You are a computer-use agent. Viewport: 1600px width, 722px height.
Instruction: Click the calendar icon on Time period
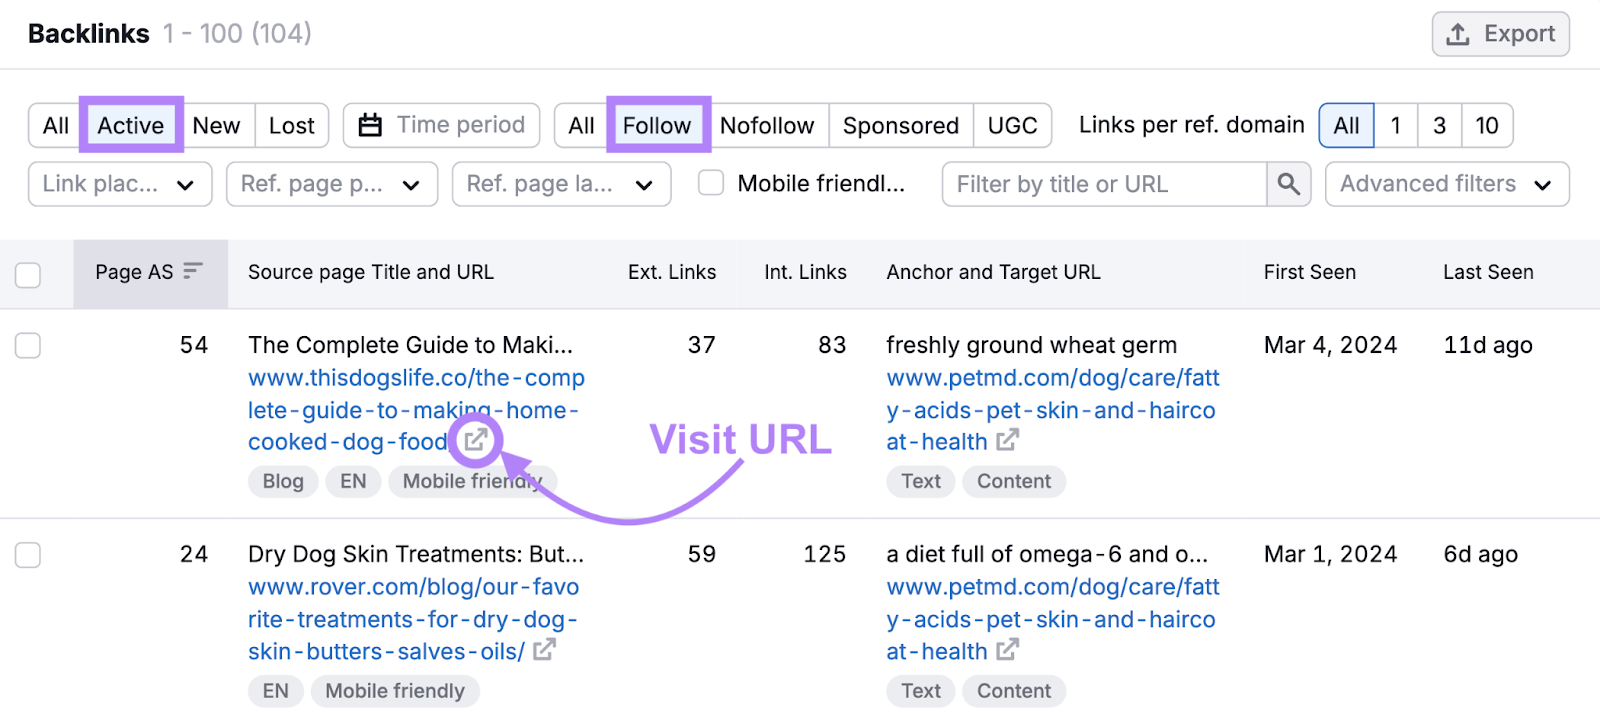tap(371, 125)
